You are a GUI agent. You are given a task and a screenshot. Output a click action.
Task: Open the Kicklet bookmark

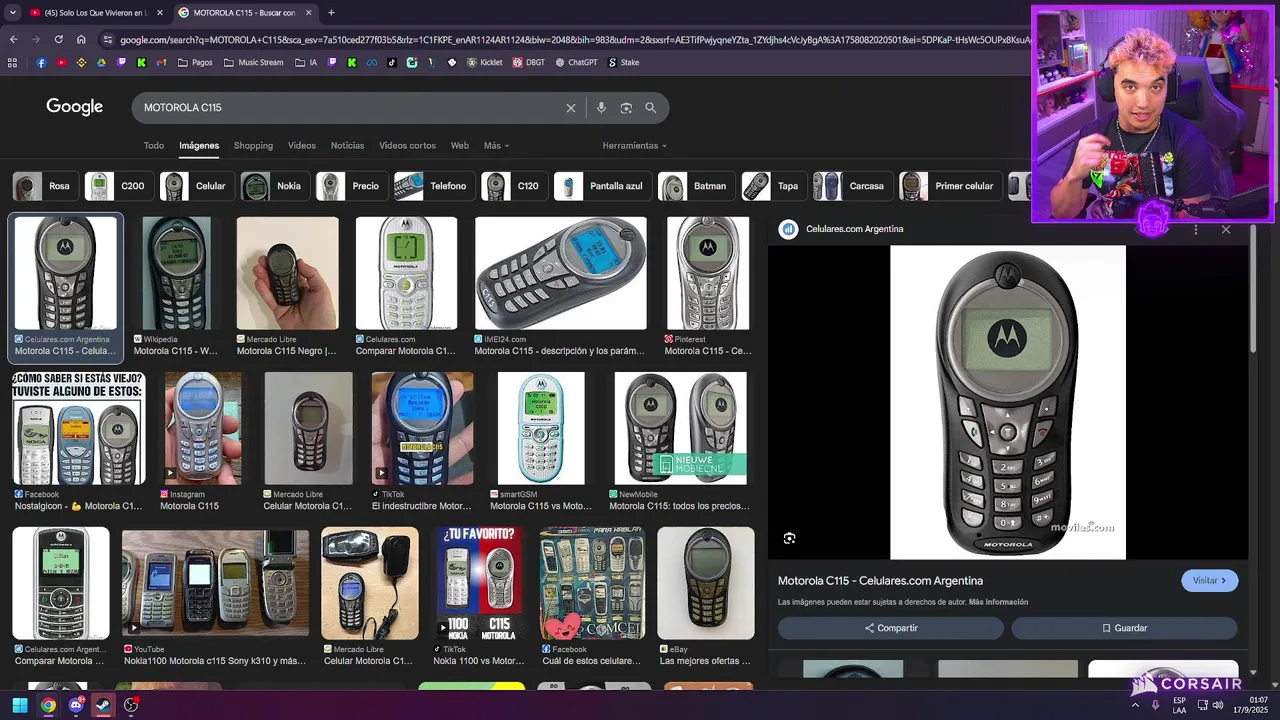485,62
